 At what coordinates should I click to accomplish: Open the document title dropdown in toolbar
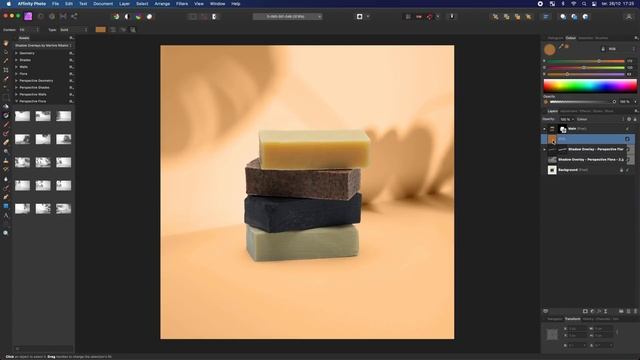(287, 17)
